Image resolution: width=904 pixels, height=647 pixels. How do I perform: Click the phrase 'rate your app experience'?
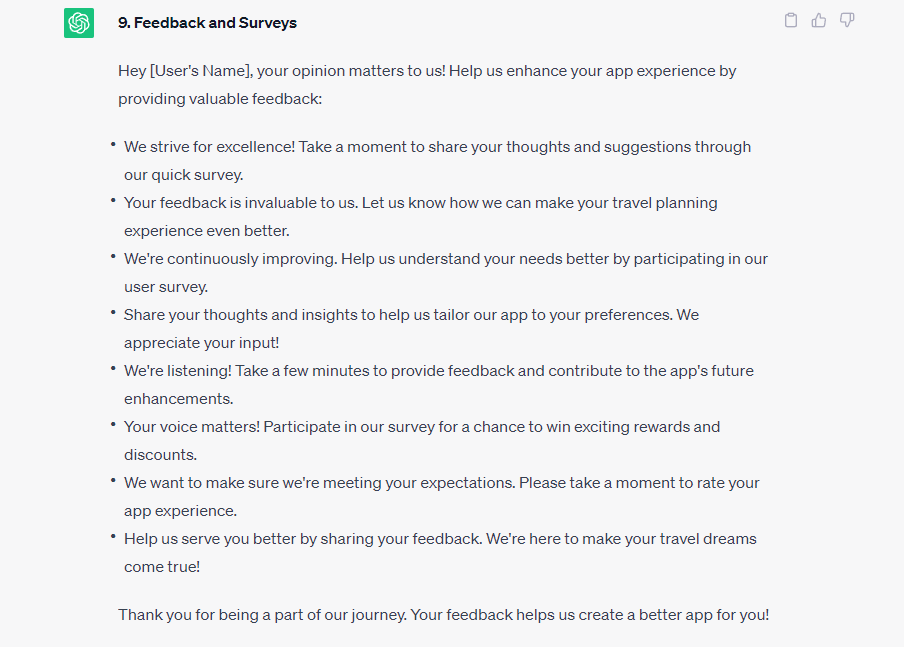442,496
